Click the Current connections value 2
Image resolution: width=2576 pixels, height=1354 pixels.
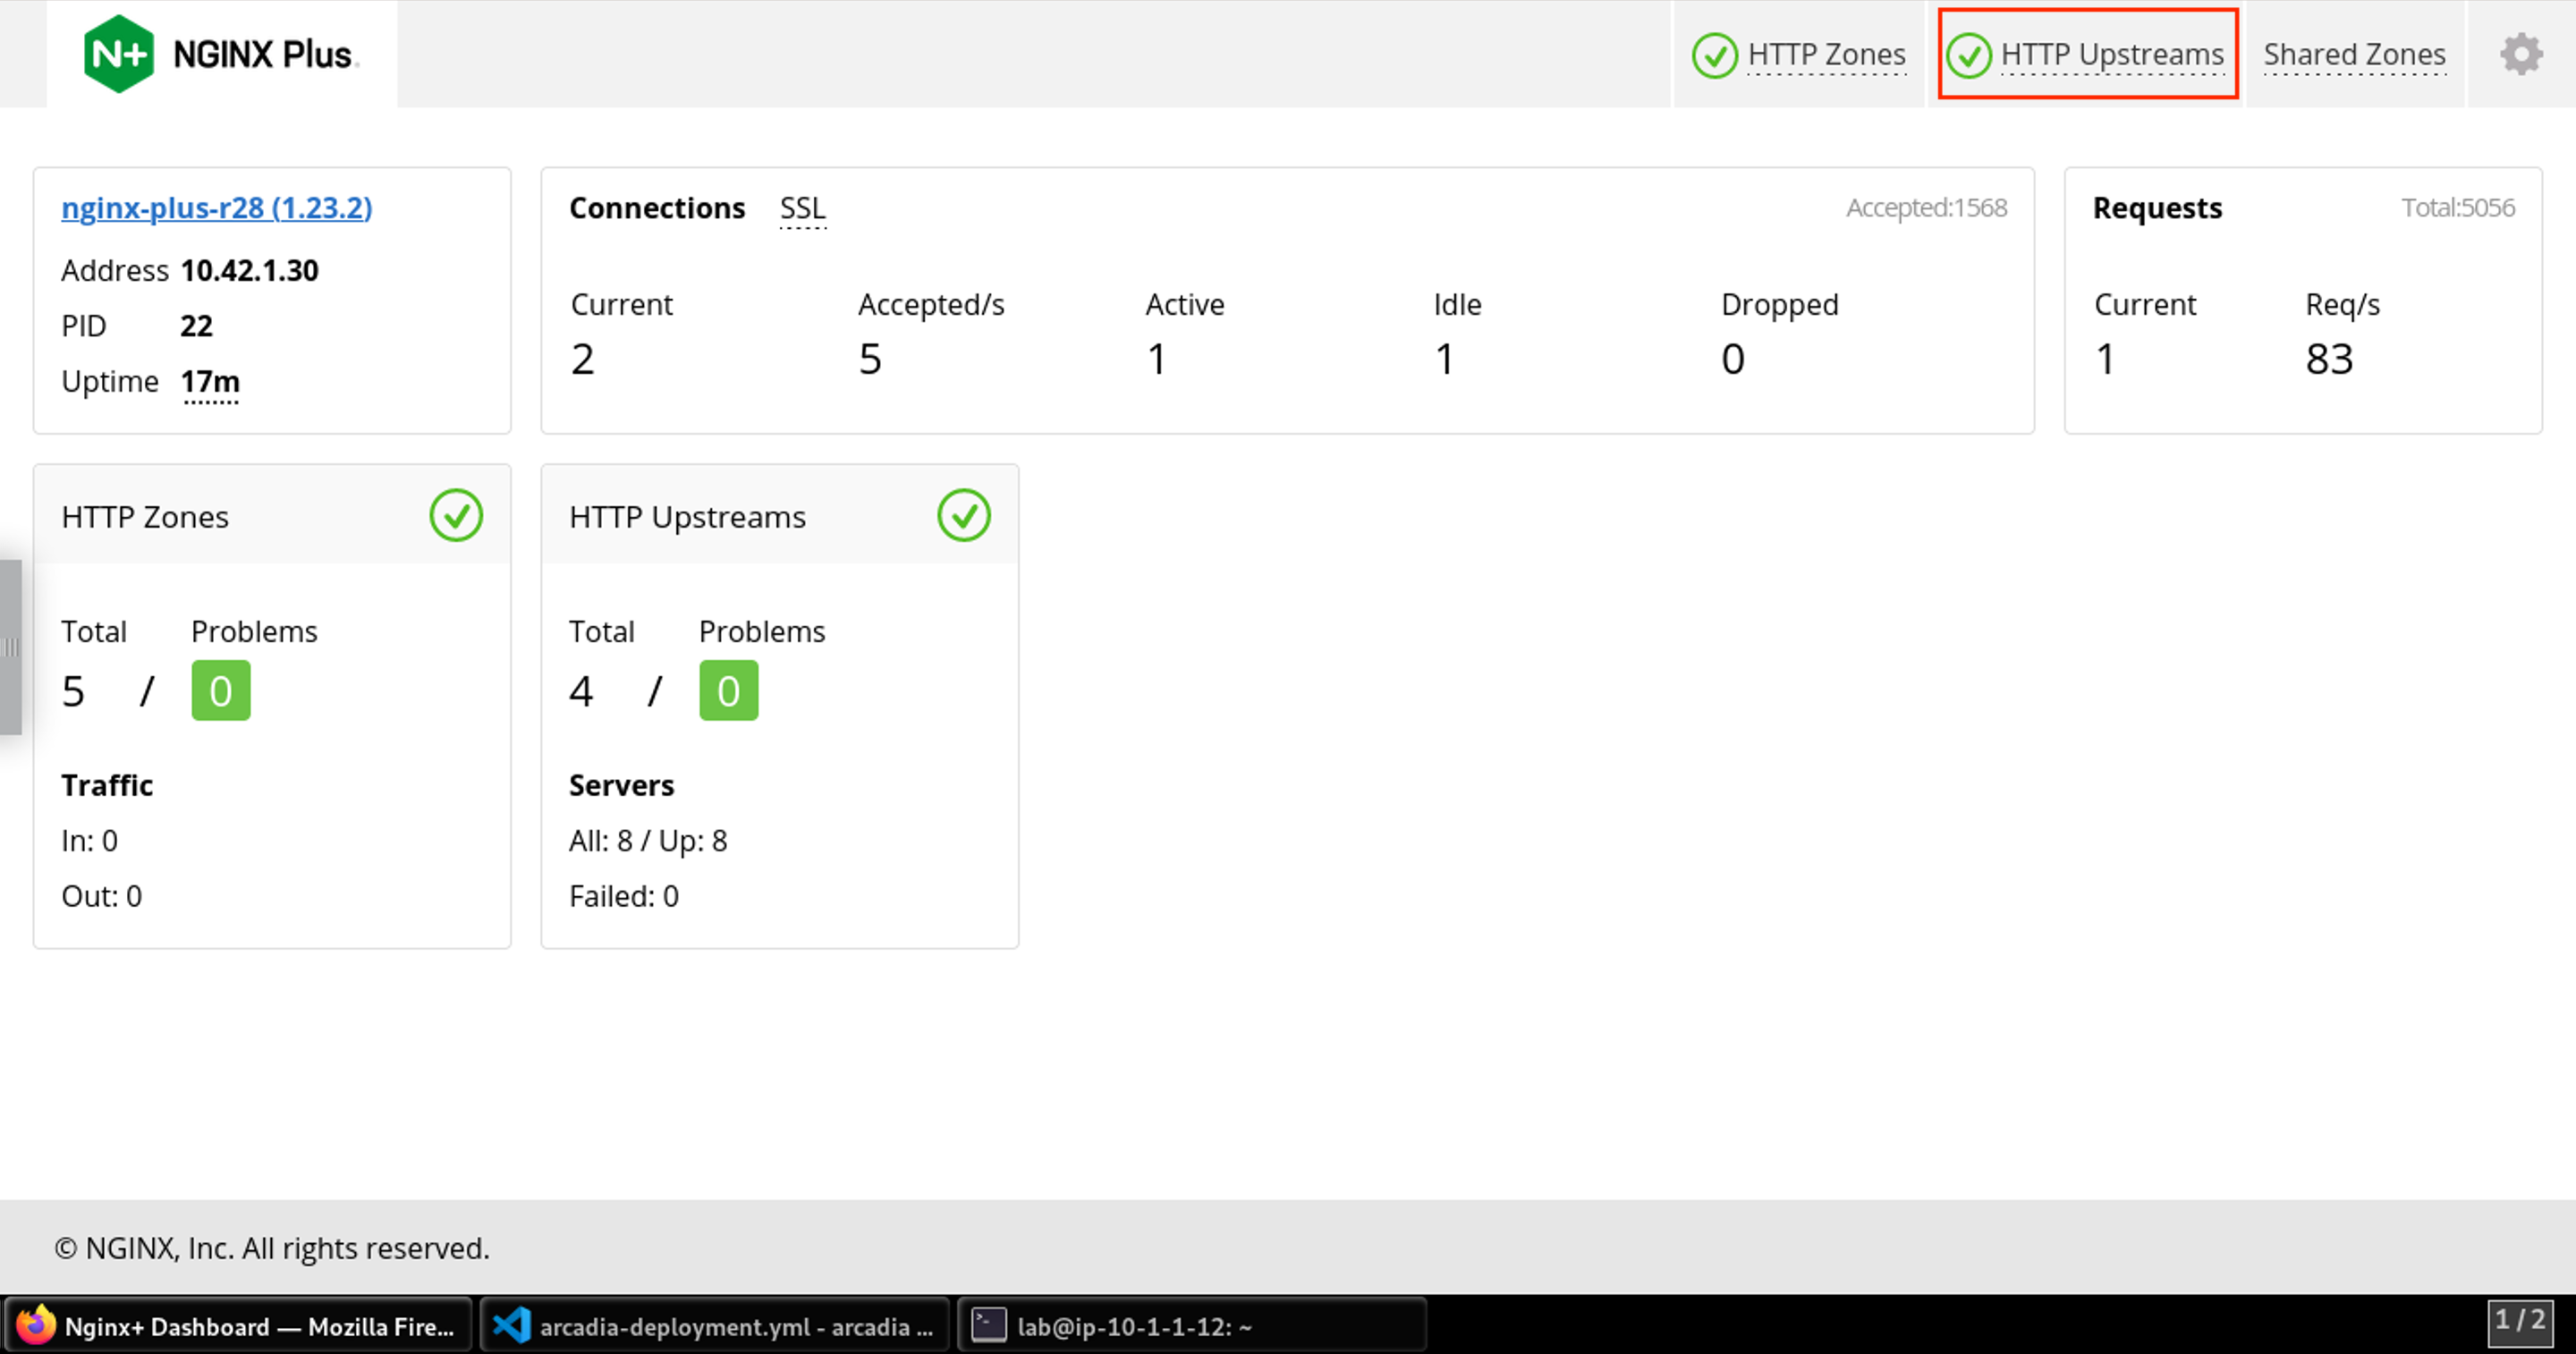pos(583,359)
